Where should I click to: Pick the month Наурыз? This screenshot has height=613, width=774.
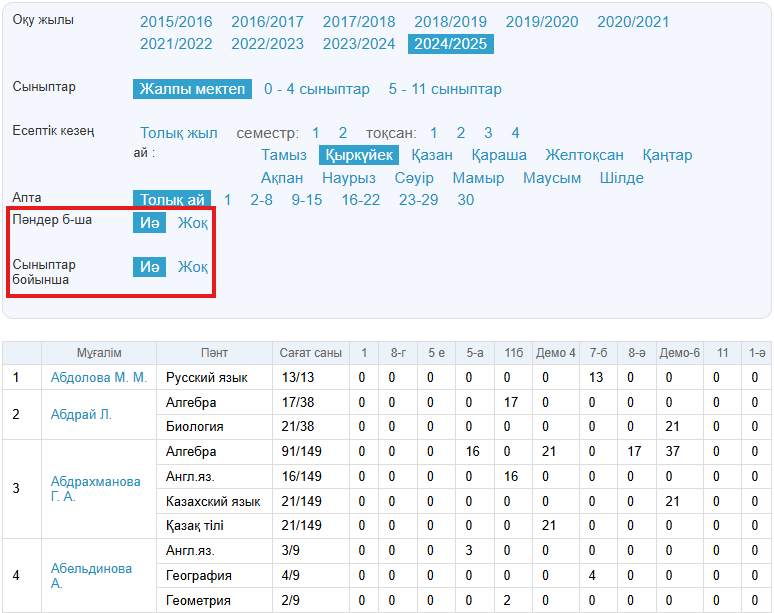[x=349, y=178]
